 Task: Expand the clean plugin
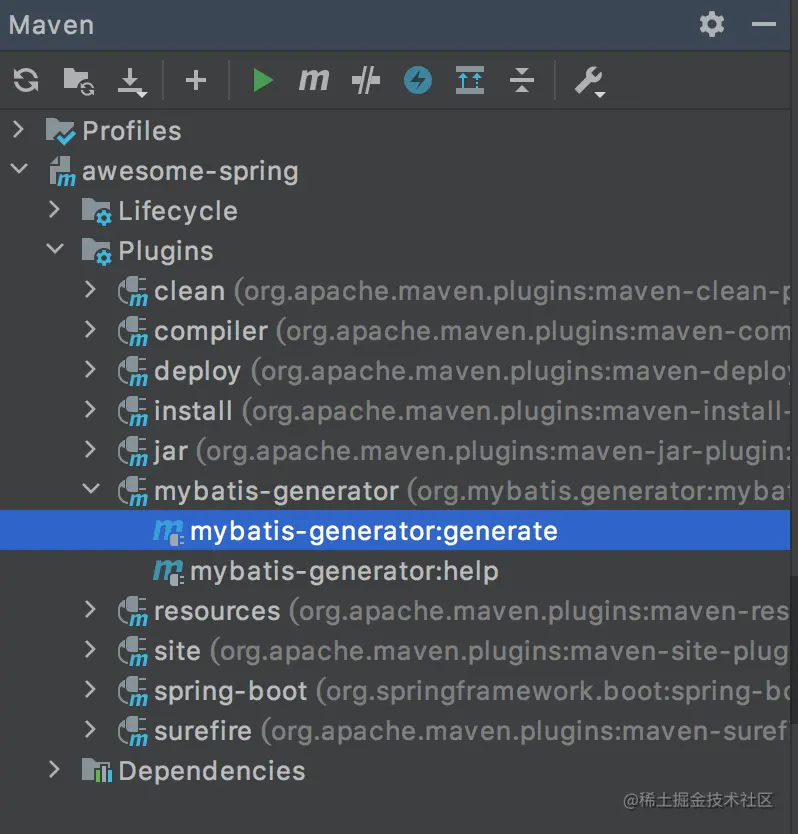[90, 289]
